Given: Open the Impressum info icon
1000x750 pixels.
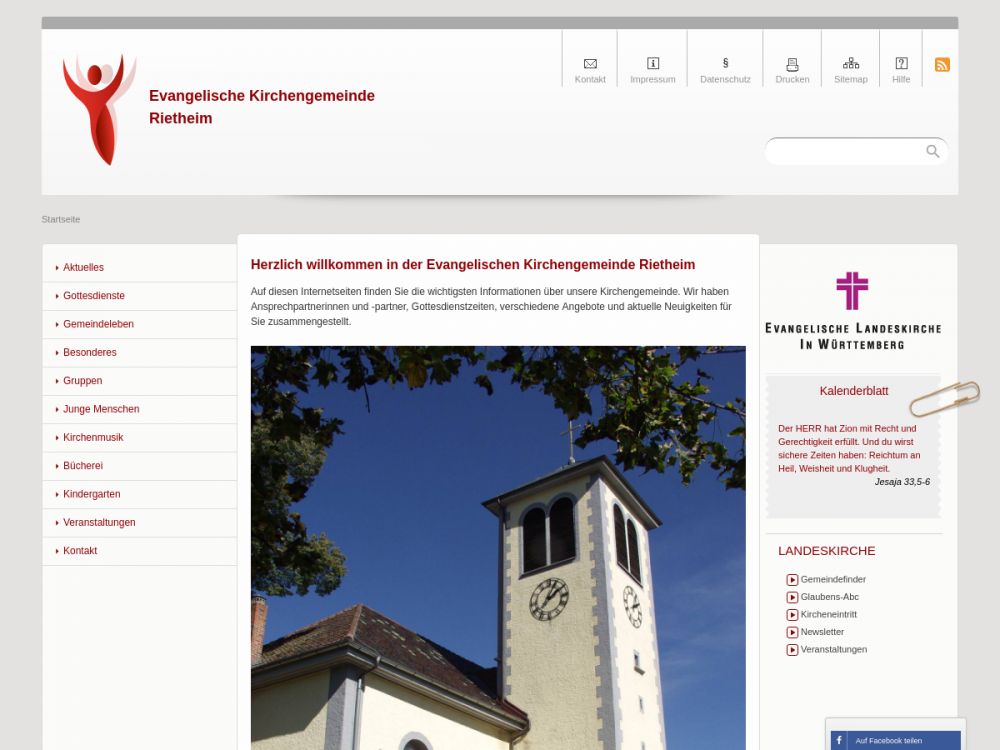Looking at the screenshot, I should coord(653,64).
